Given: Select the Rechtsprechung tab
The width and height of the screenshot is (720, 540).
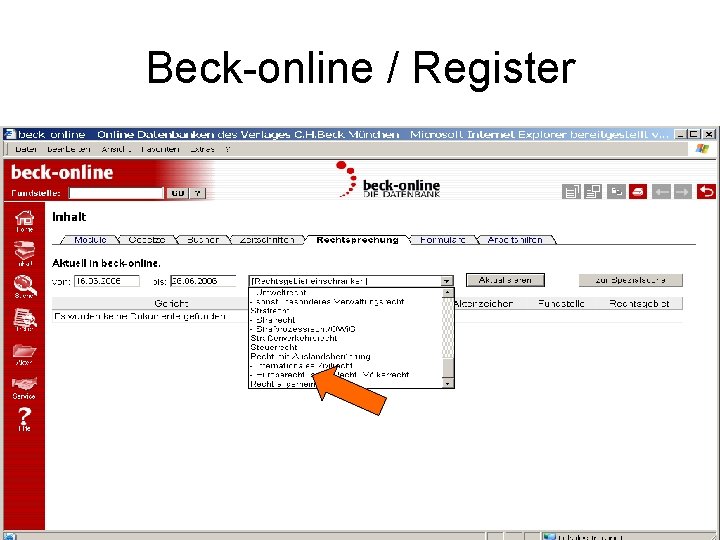Looking at the screenshot, I should pyautogui.click(x=357, y=240).
